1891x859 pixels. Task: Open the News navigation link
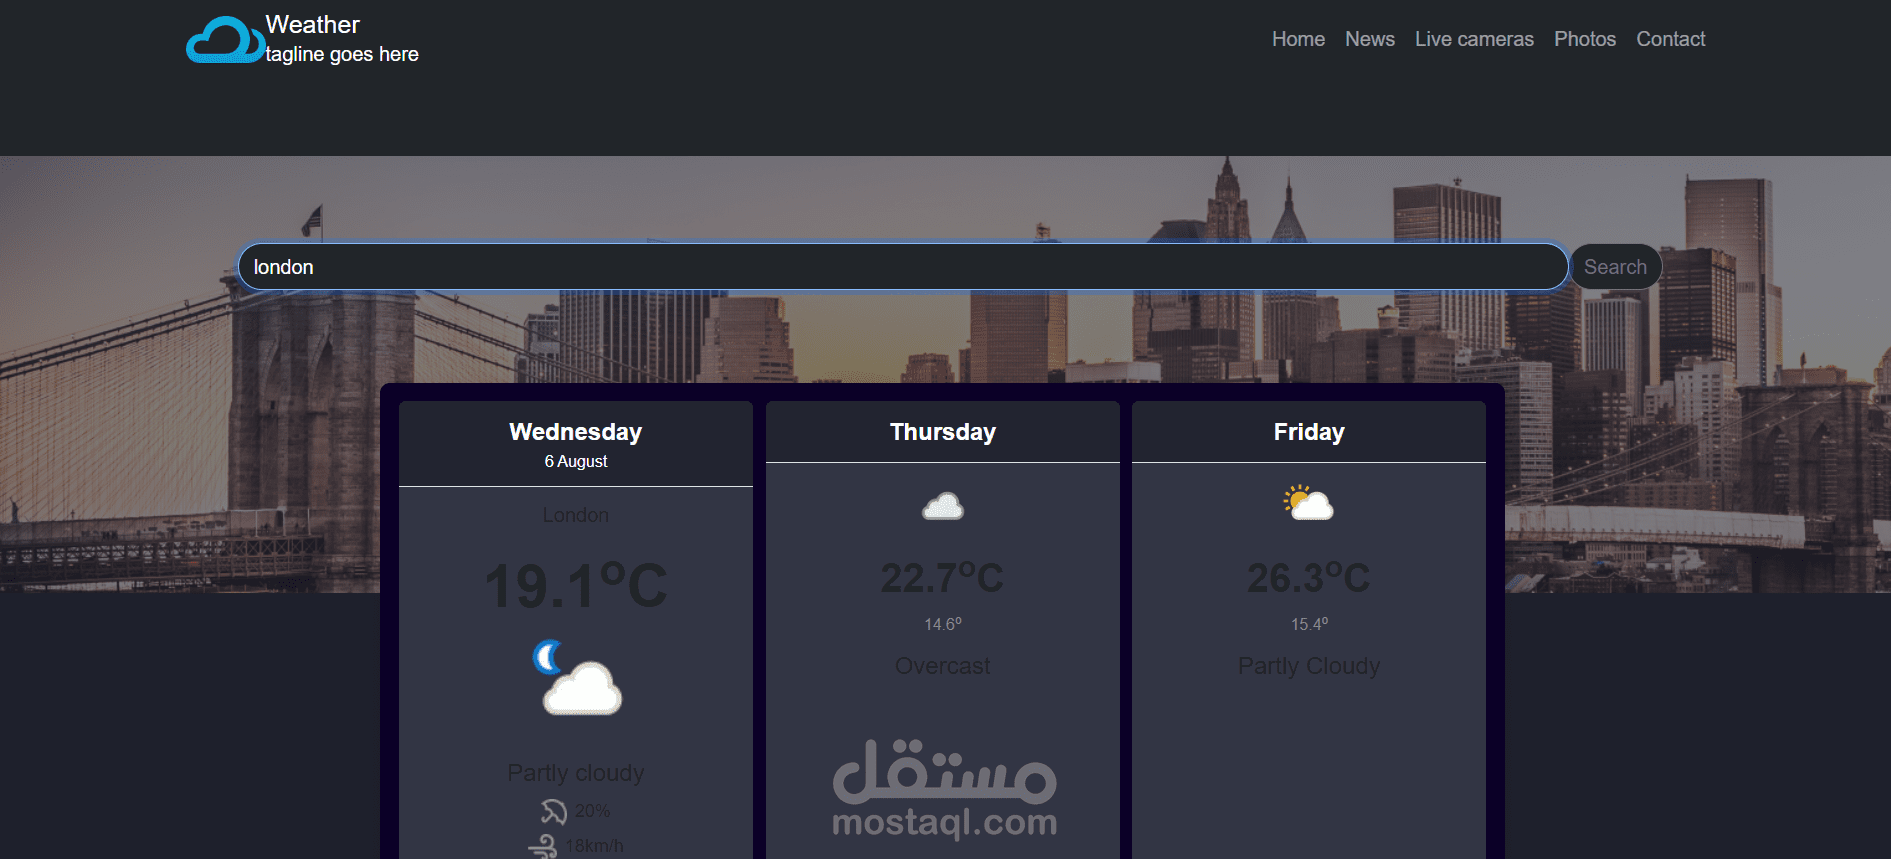(1369, 39)
